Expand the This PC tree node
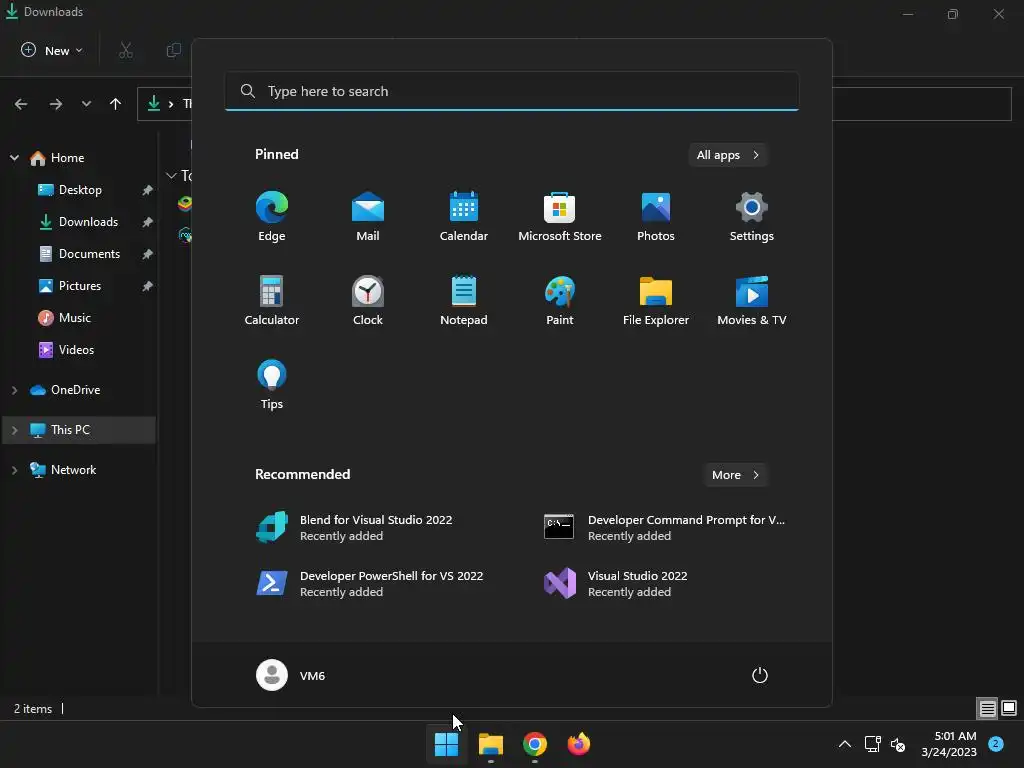The width and height of the screenshot is (1024, 768). pyautogui.click(x=14, y=430)
